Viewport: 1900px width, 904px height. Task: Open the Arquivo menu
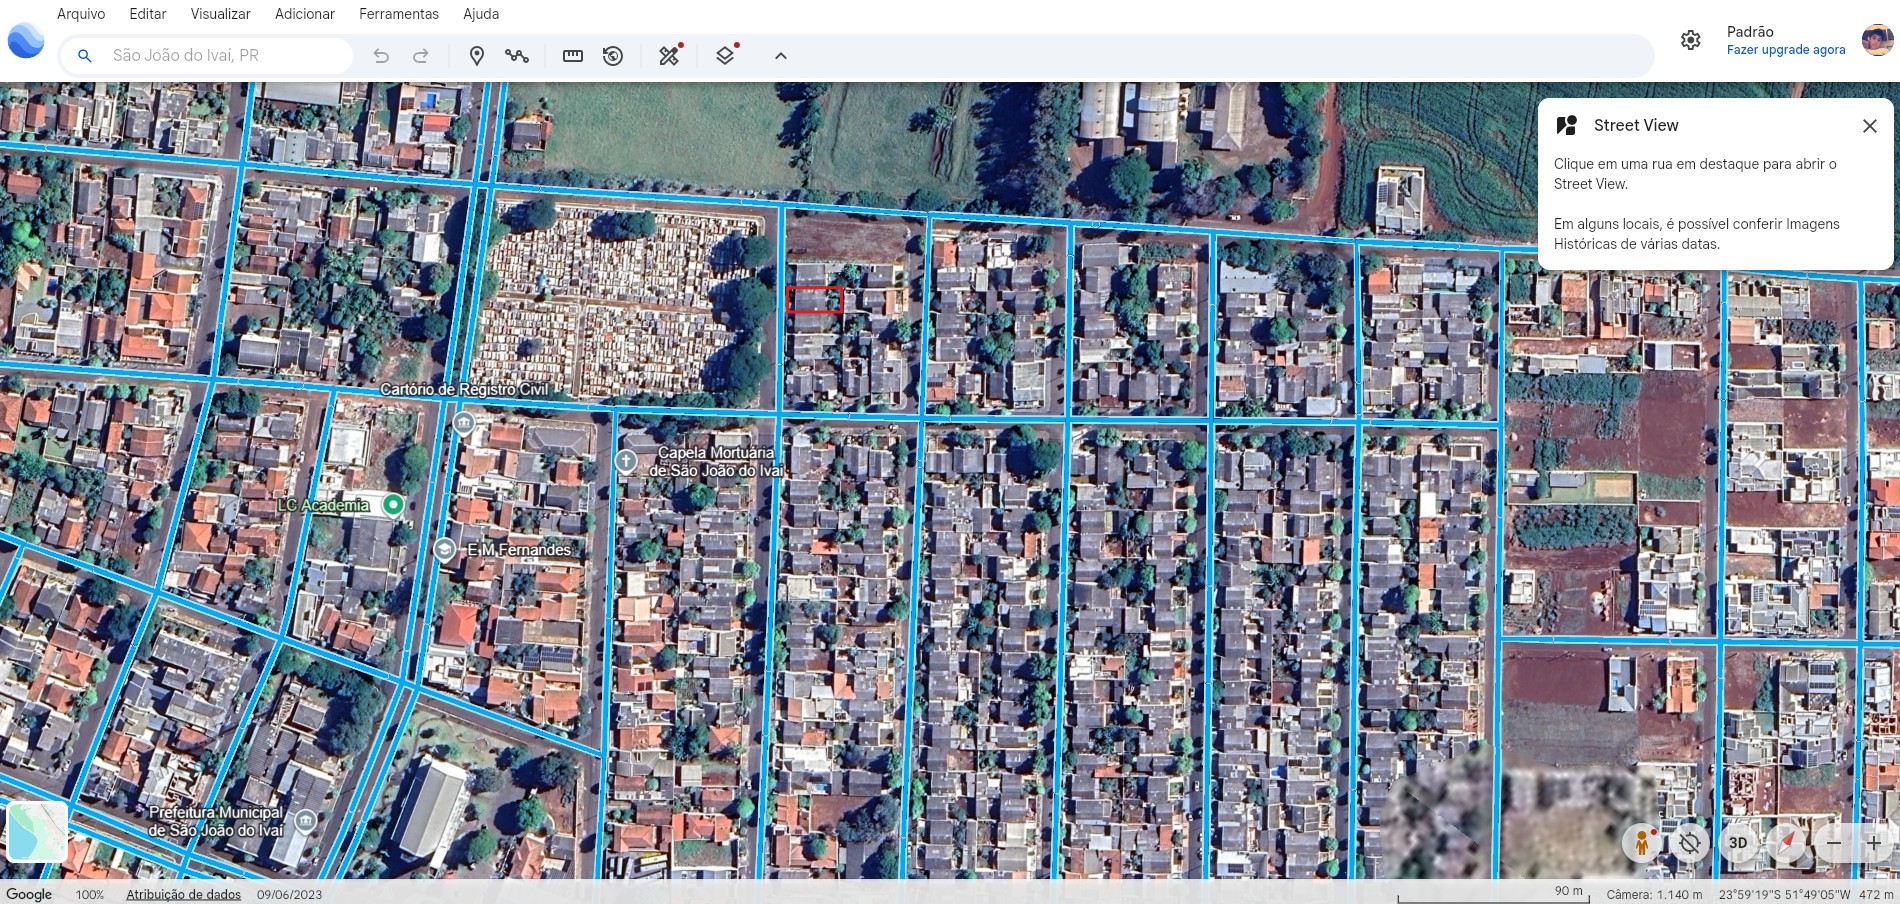[81, 14]
